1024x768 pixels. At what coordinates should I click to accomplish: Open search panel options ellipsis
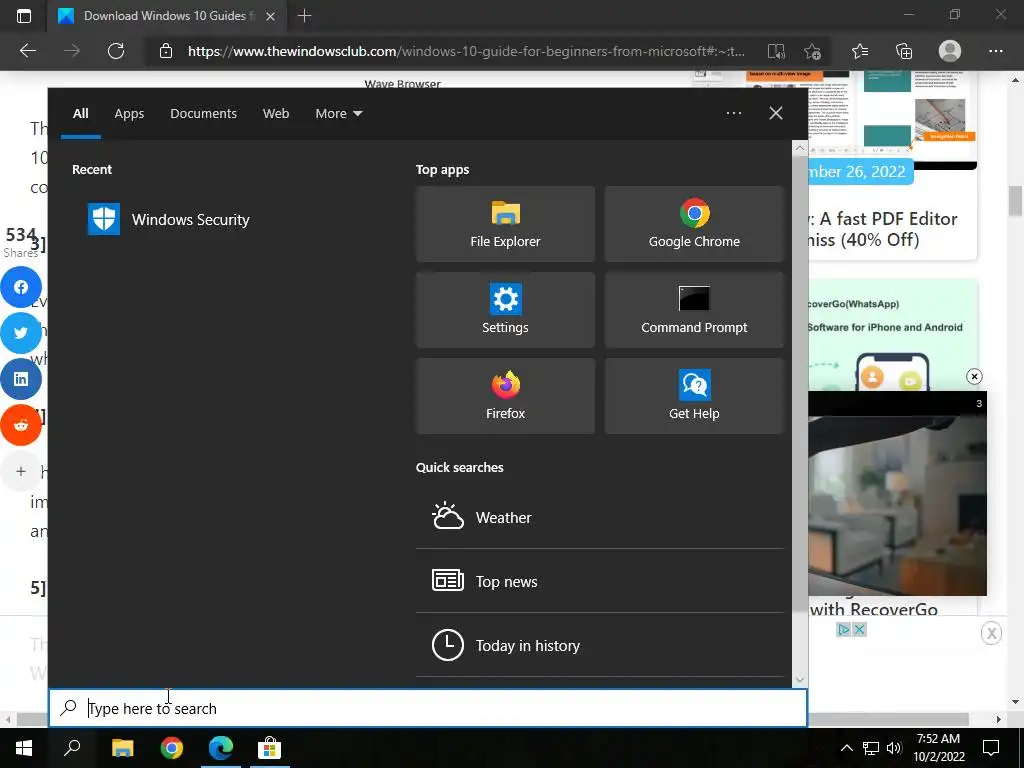(x=734, y=114)
